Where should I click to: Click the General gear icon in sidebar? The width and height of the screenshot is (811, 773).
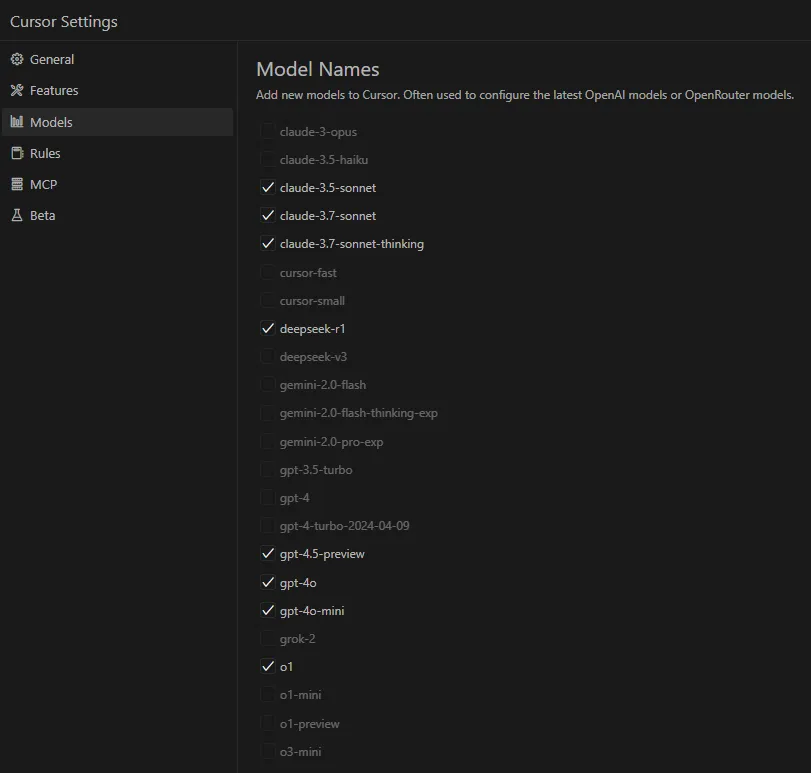(x=16, y=60)
